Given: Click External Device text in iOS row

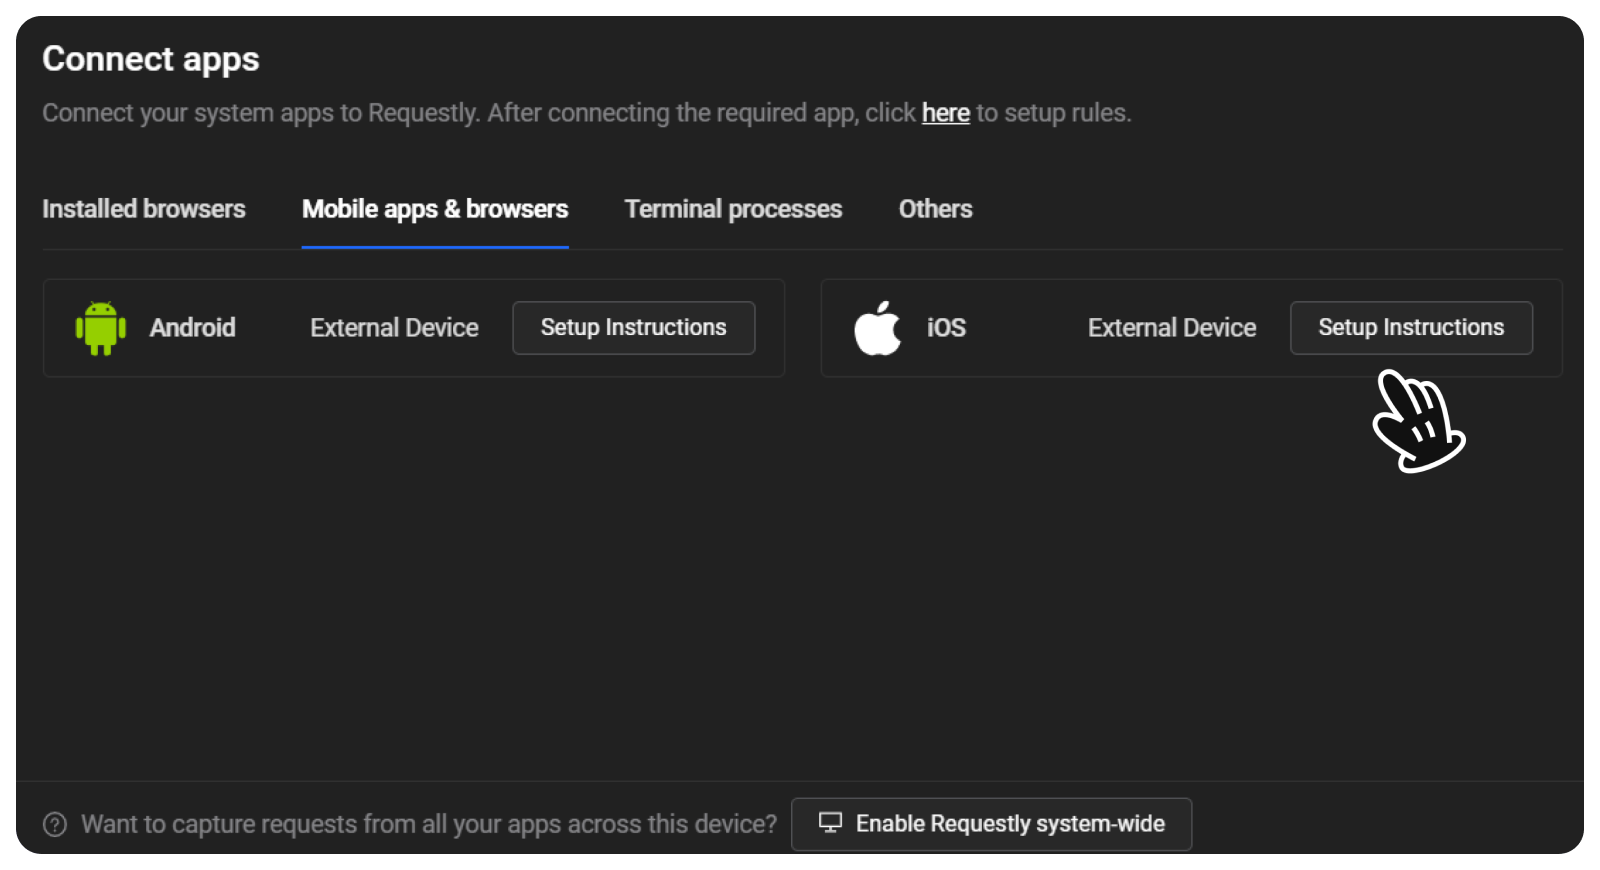Looking at the screenshot, I should (x=1172, y=328).
